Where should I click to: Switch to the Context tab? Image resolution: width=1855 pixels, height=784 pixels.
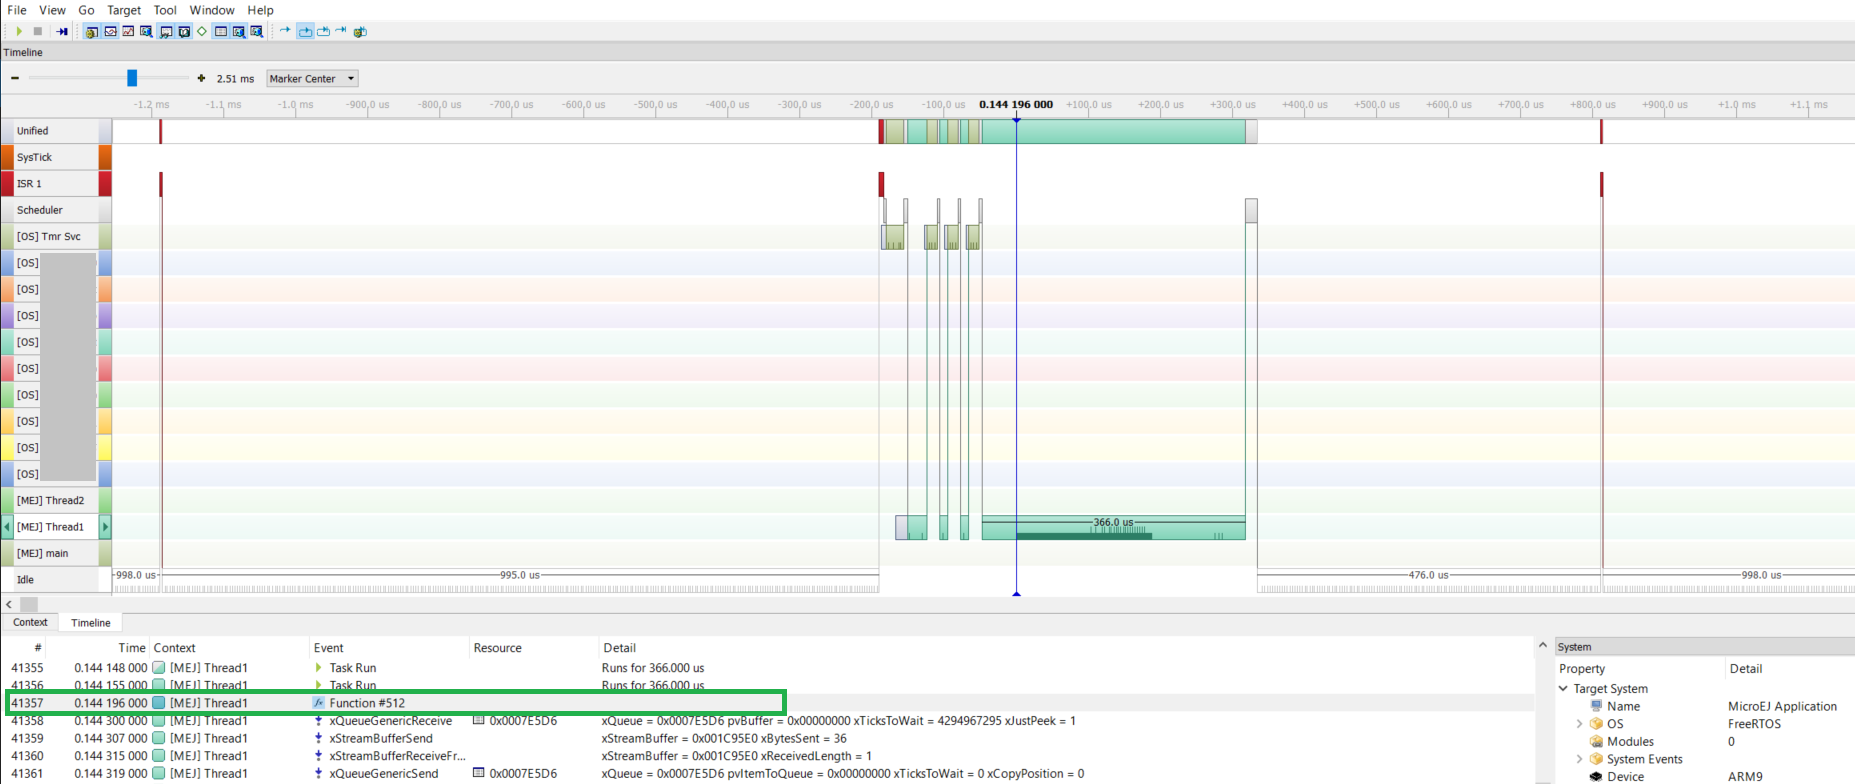[30, 622]
